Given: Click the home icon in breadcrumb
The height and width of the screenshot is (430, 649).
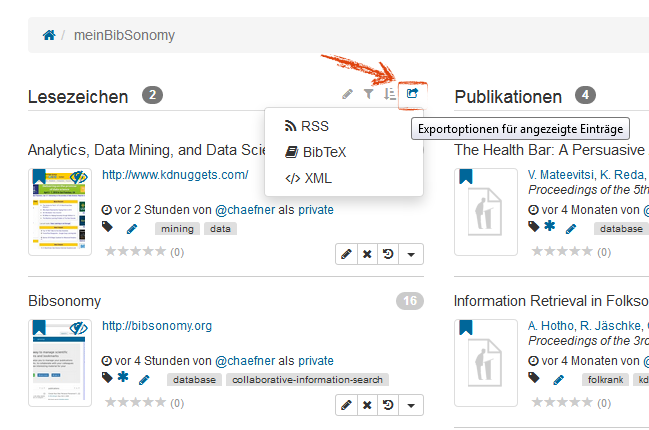Looking at the screenshot, I should 49,35.
